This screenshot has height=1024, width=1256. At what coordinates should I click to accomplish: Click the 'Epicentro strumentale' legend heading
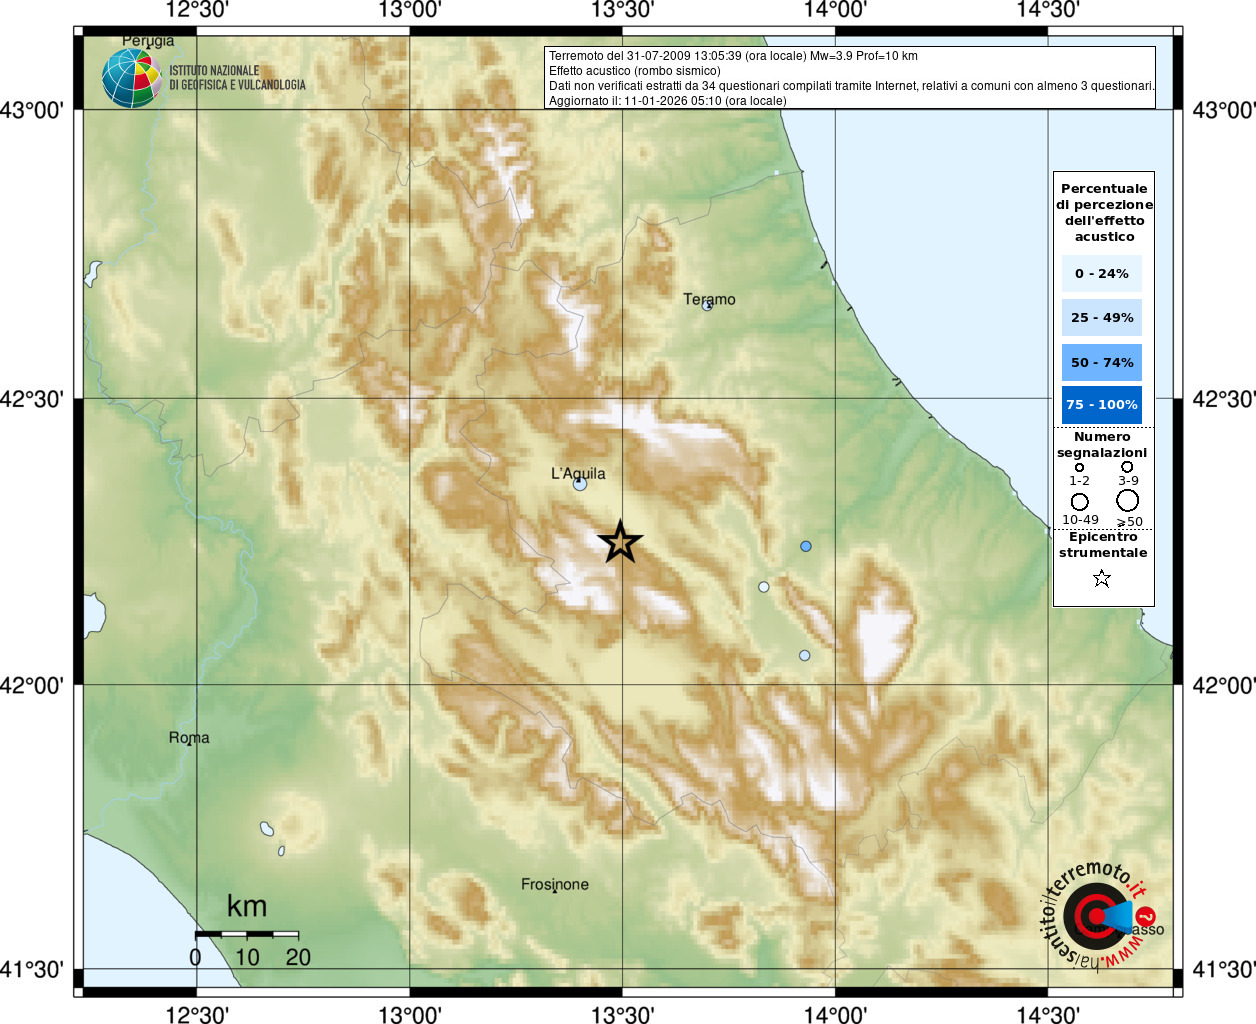1103,545
